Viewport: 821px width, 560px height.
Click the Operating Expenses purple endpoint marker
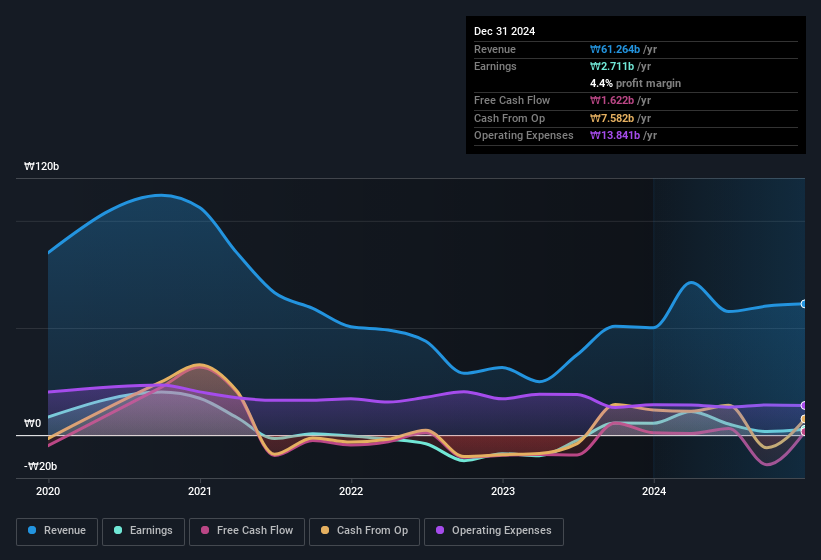point(804,406)
